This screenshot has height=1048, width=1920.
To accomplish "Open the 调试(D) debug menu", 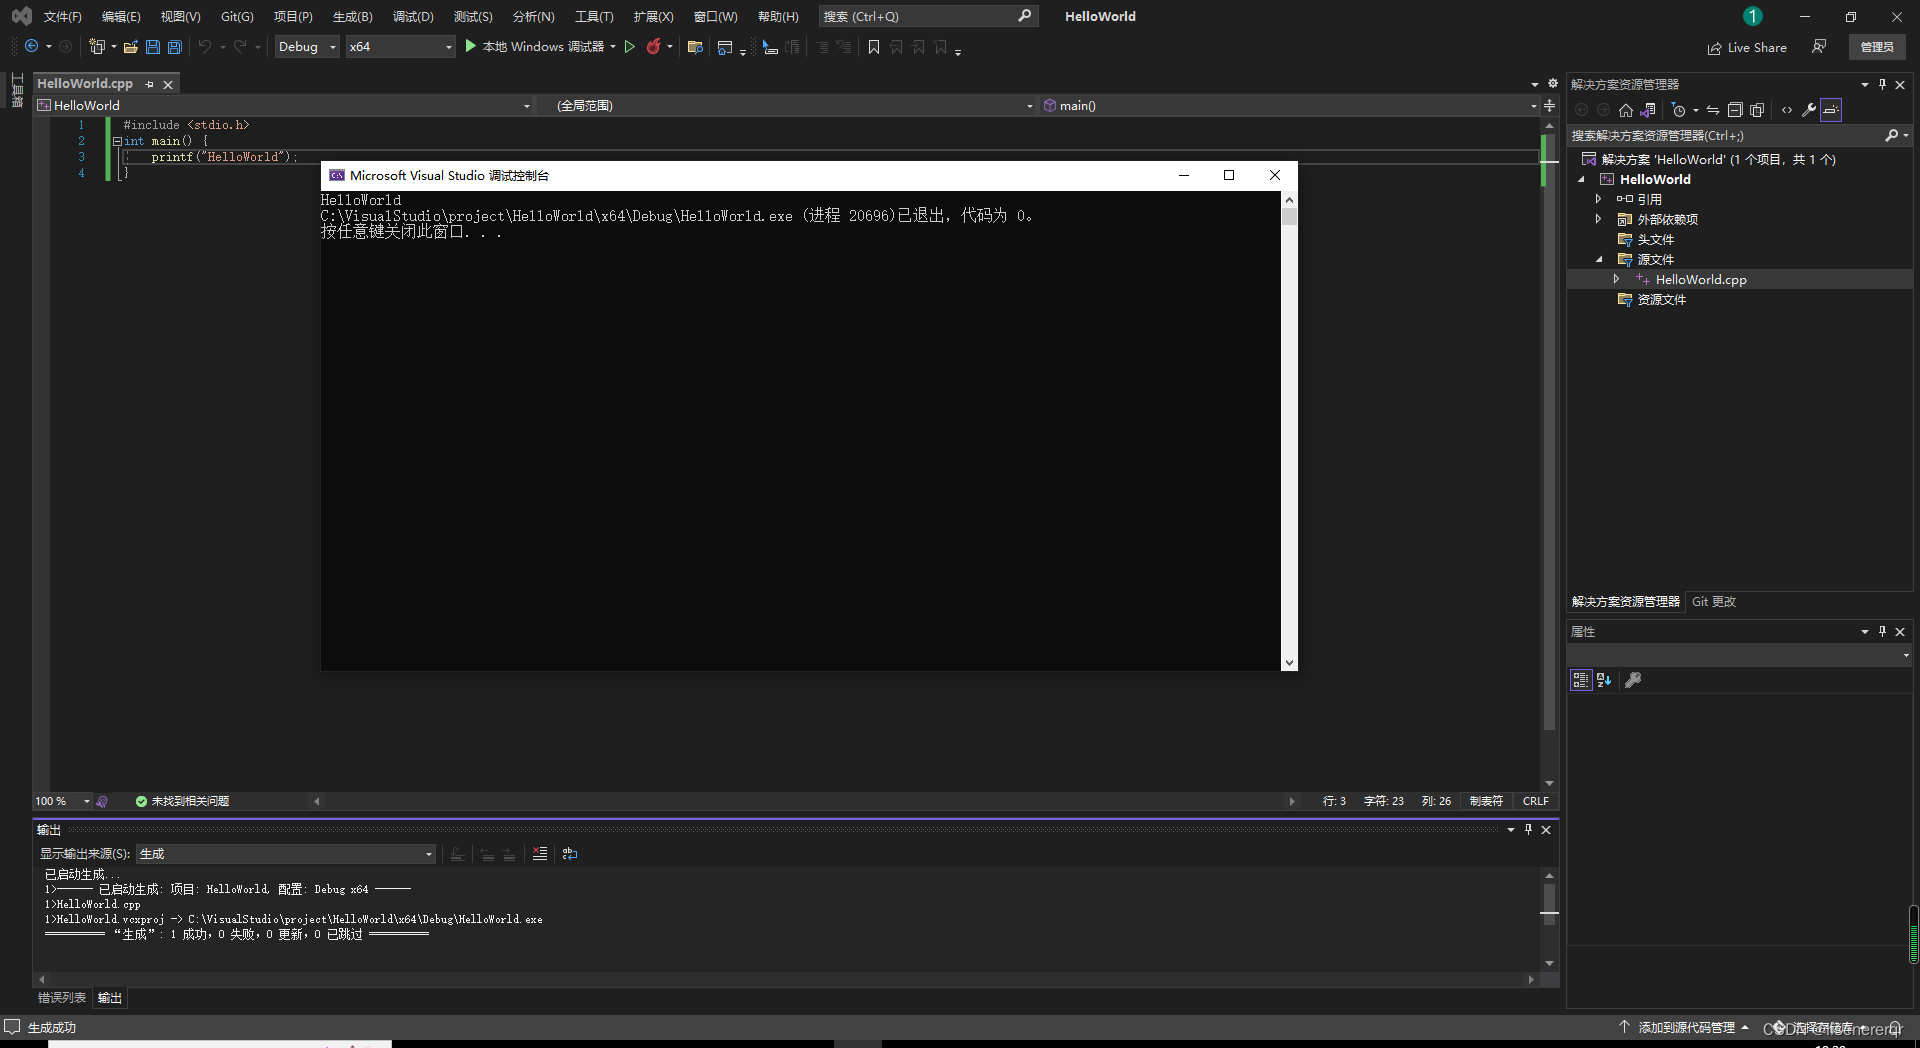I will (413, 16).
